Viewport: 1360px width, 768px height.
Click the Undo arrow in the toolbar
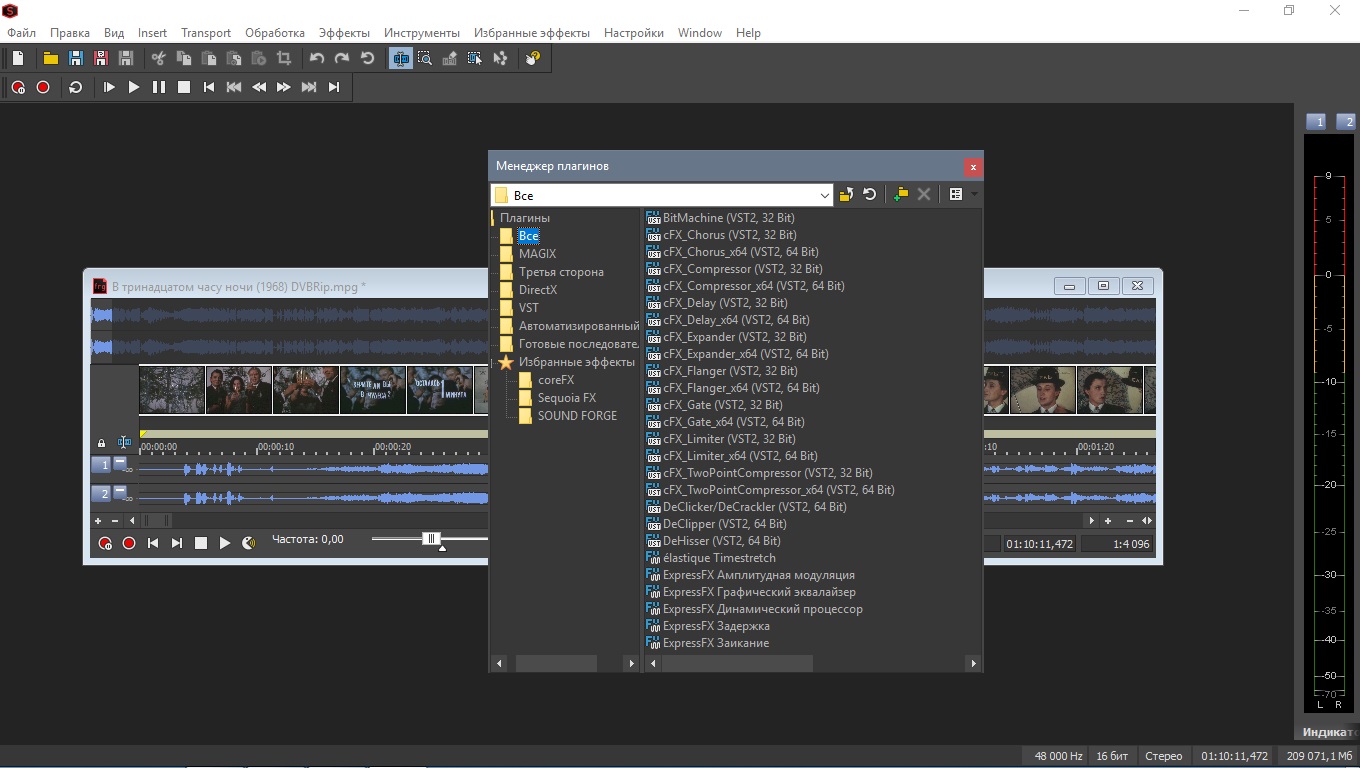tap(317, 59)
